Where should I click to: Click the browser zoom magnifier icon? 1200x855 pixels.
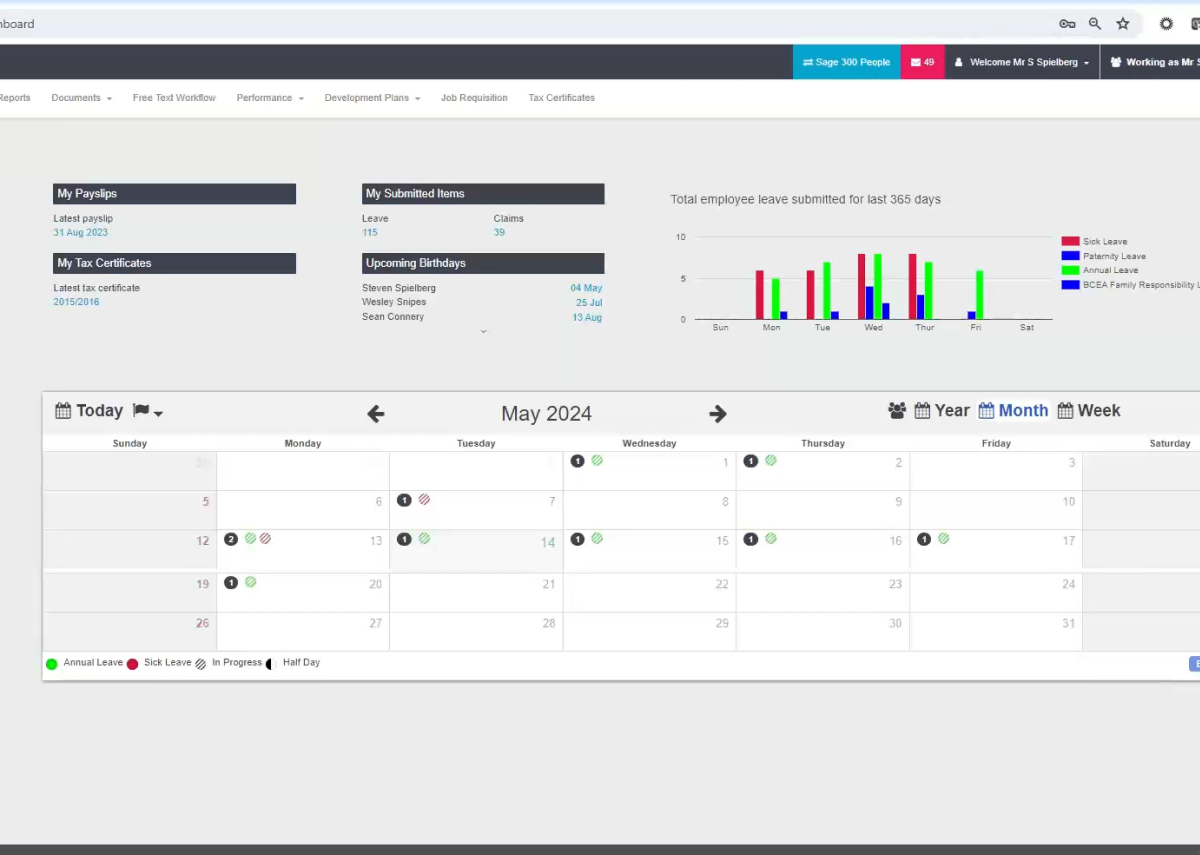point(1095,24)
